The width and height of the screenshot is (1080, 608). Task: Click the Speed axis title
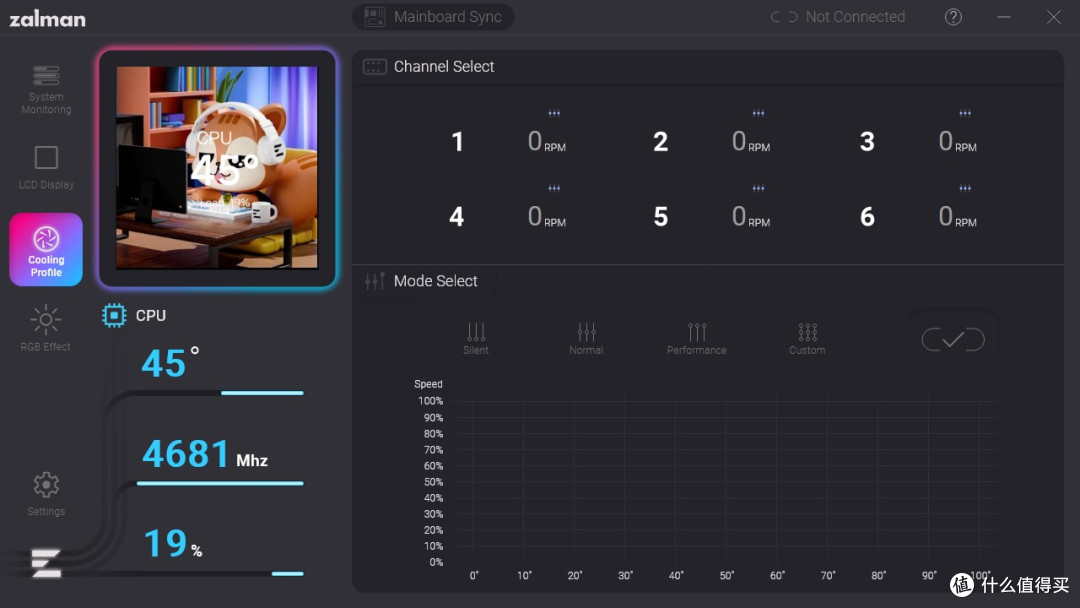(428, 384)
